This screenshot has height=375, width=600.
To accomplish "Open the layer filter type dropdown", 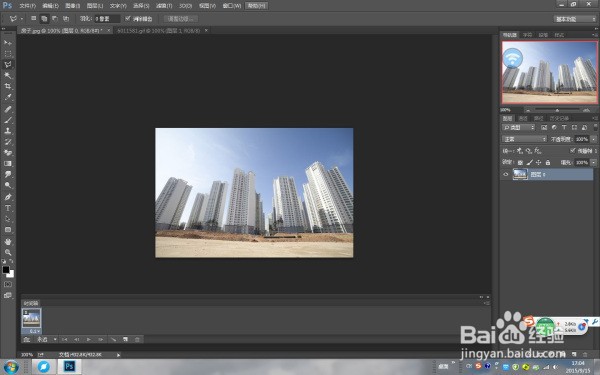I will 518,127.
